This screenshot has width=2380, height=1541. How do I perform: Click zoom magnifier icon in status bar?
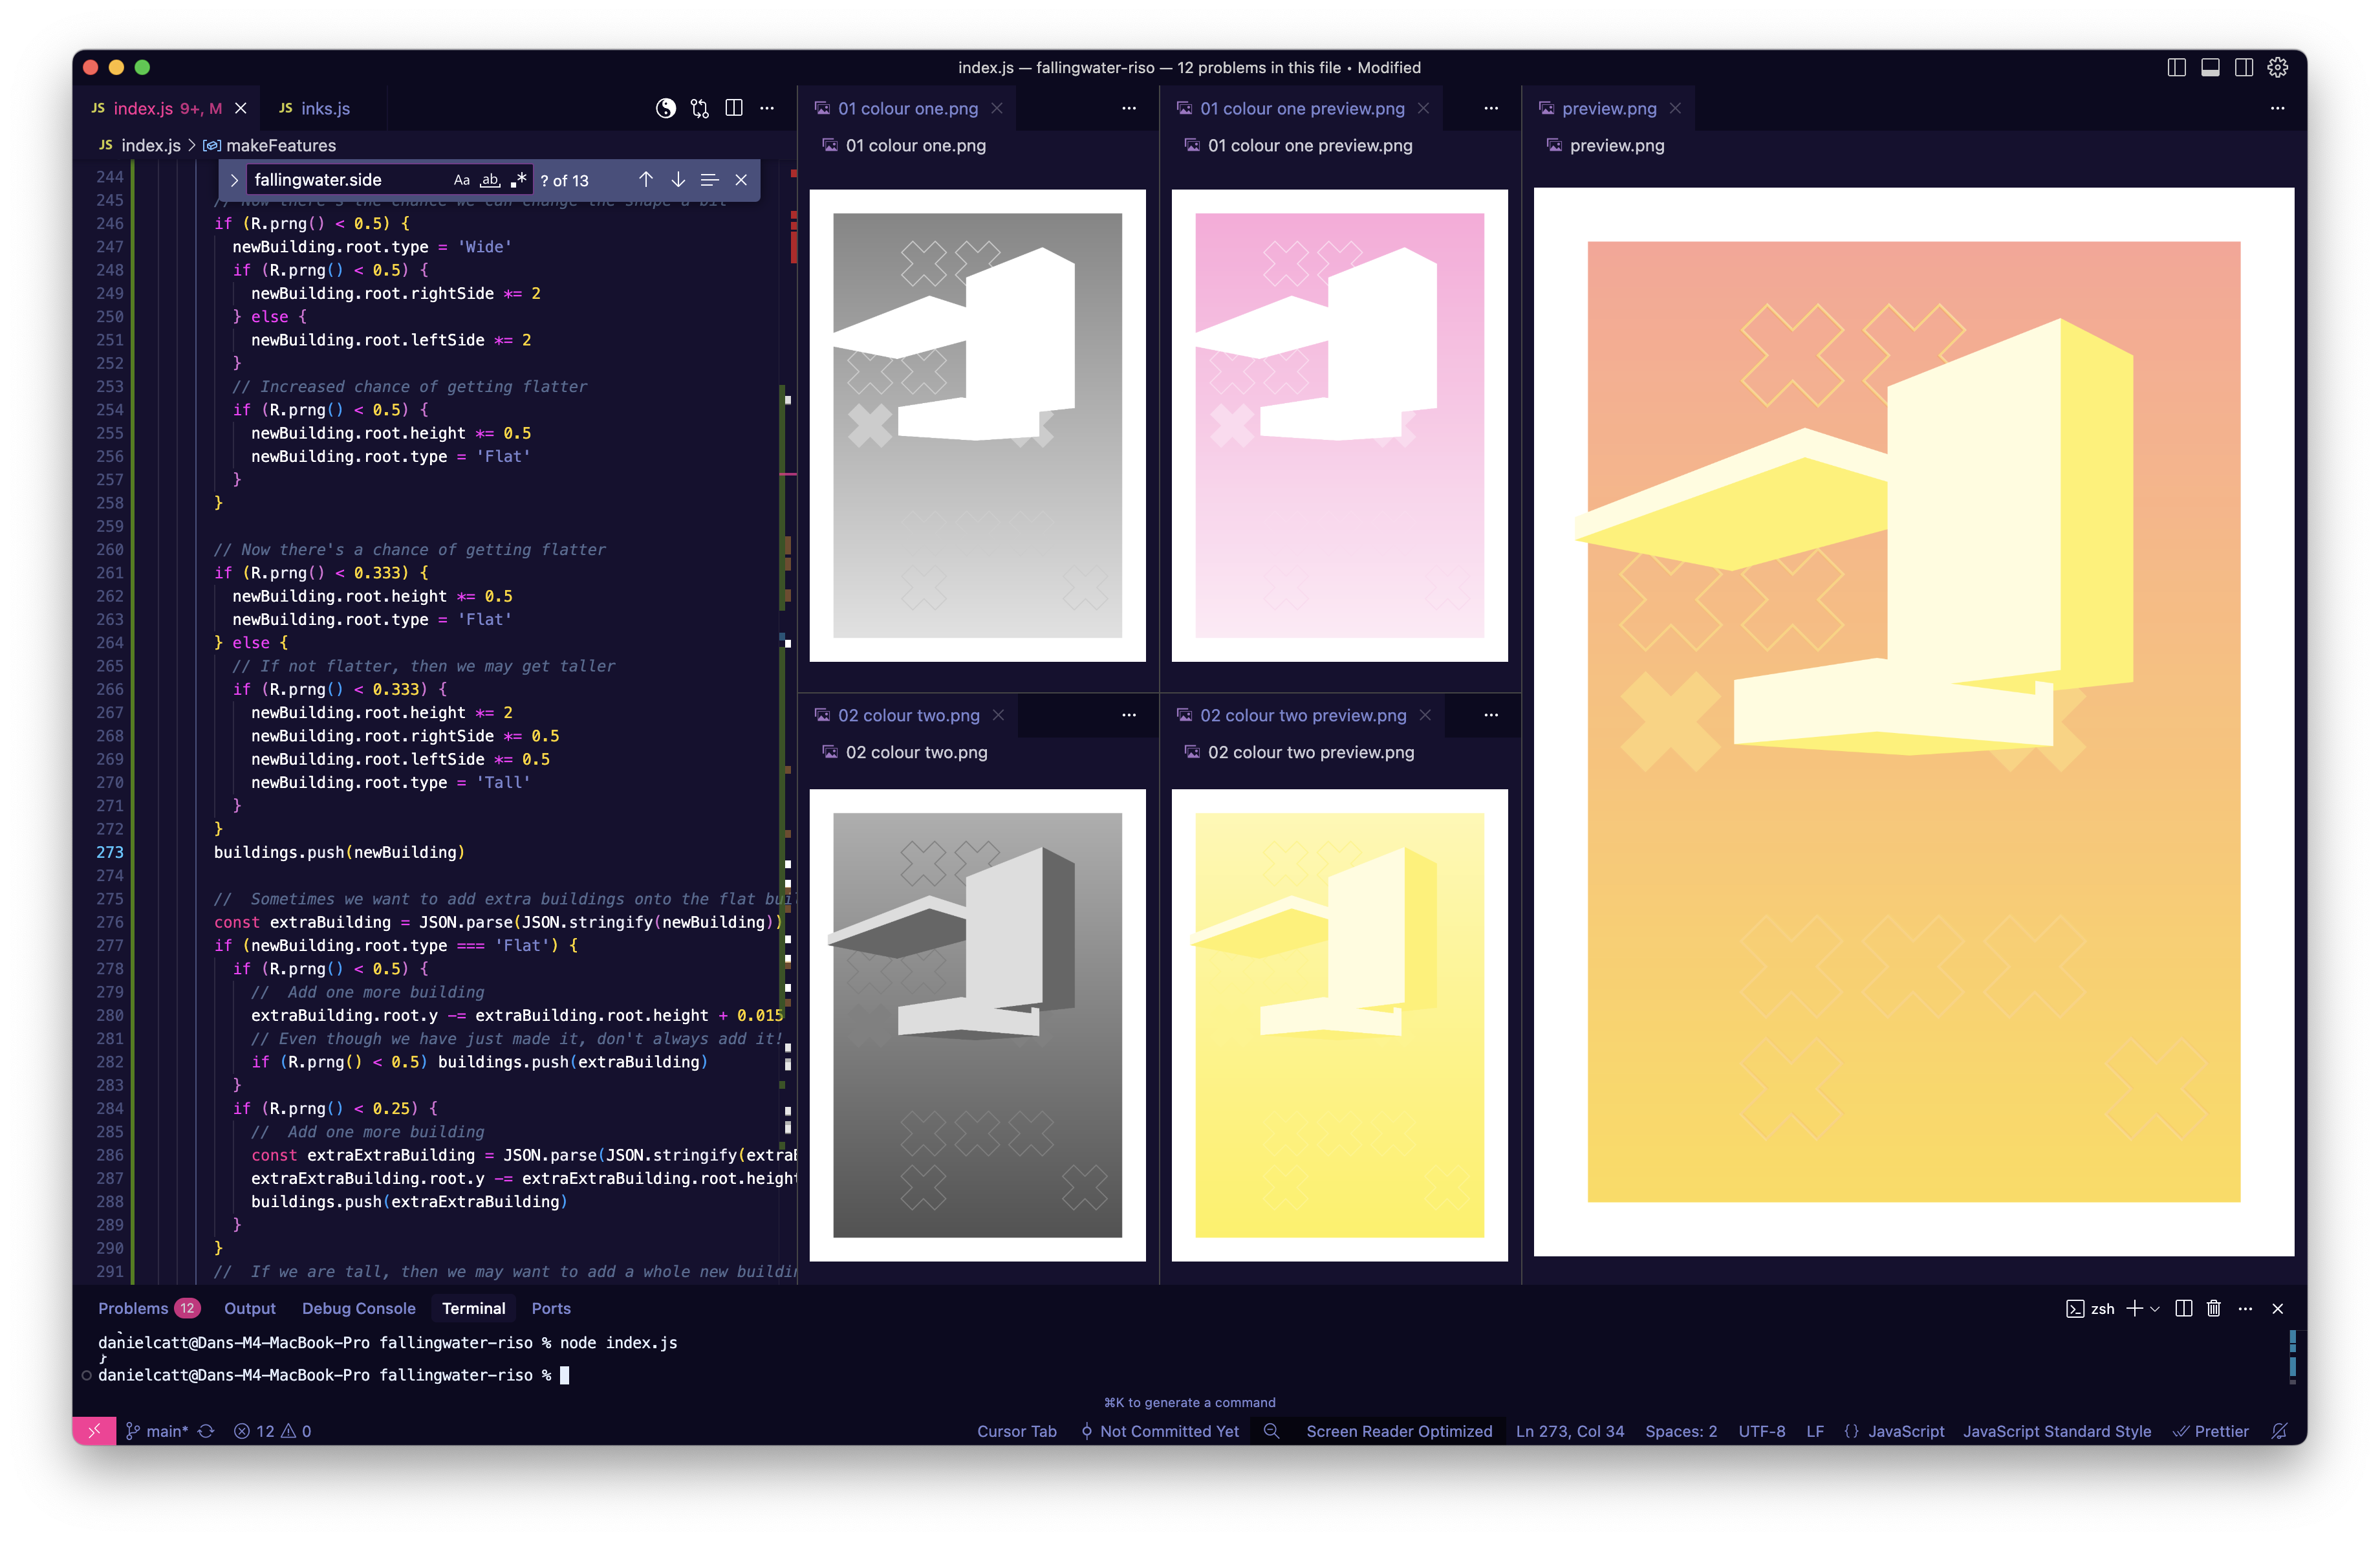1271,1431
